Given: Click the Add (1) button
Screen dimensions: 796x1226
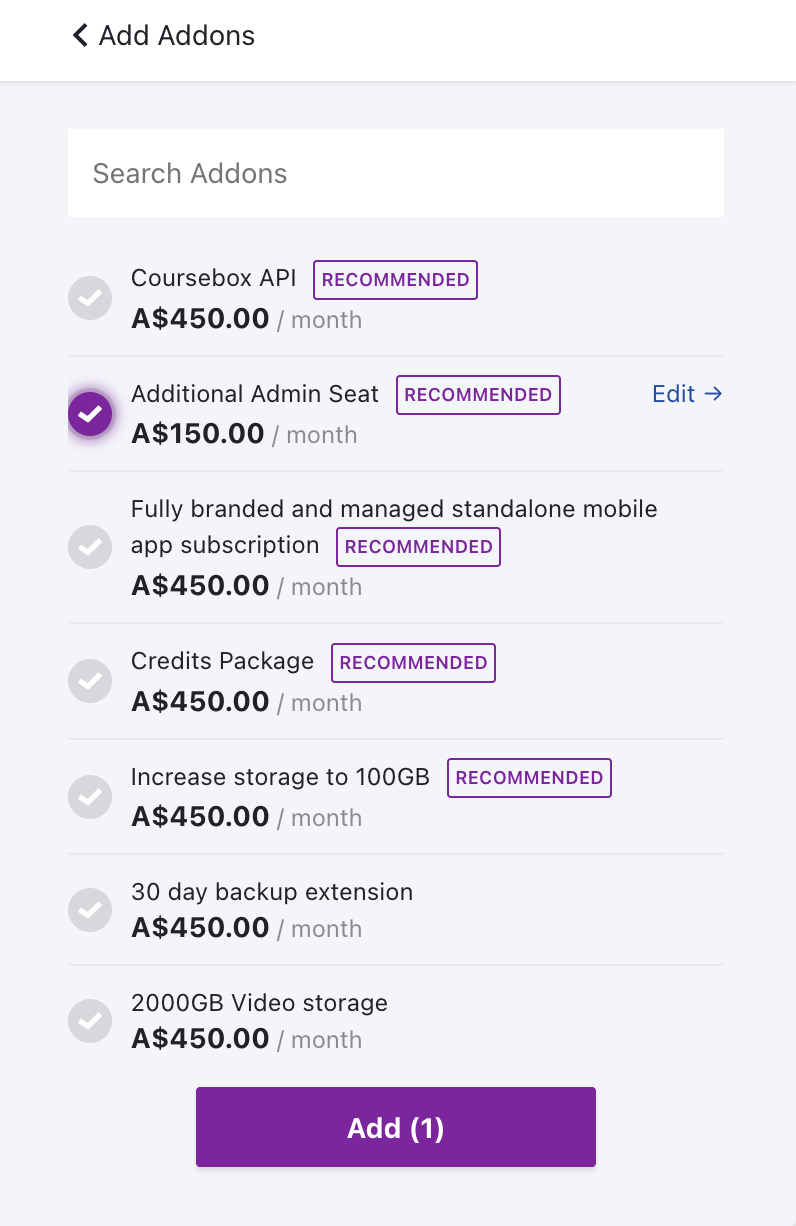Looking at the screenshot, I should 396,1127.
